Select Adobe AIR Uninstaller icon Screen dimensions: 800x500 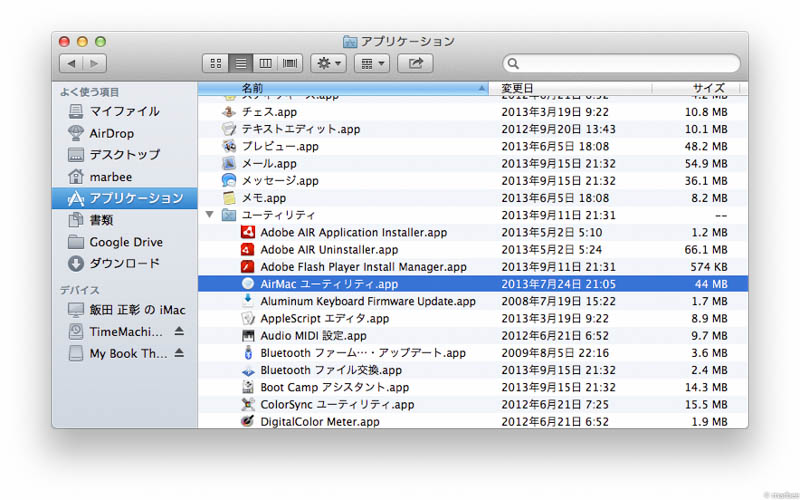247,249
